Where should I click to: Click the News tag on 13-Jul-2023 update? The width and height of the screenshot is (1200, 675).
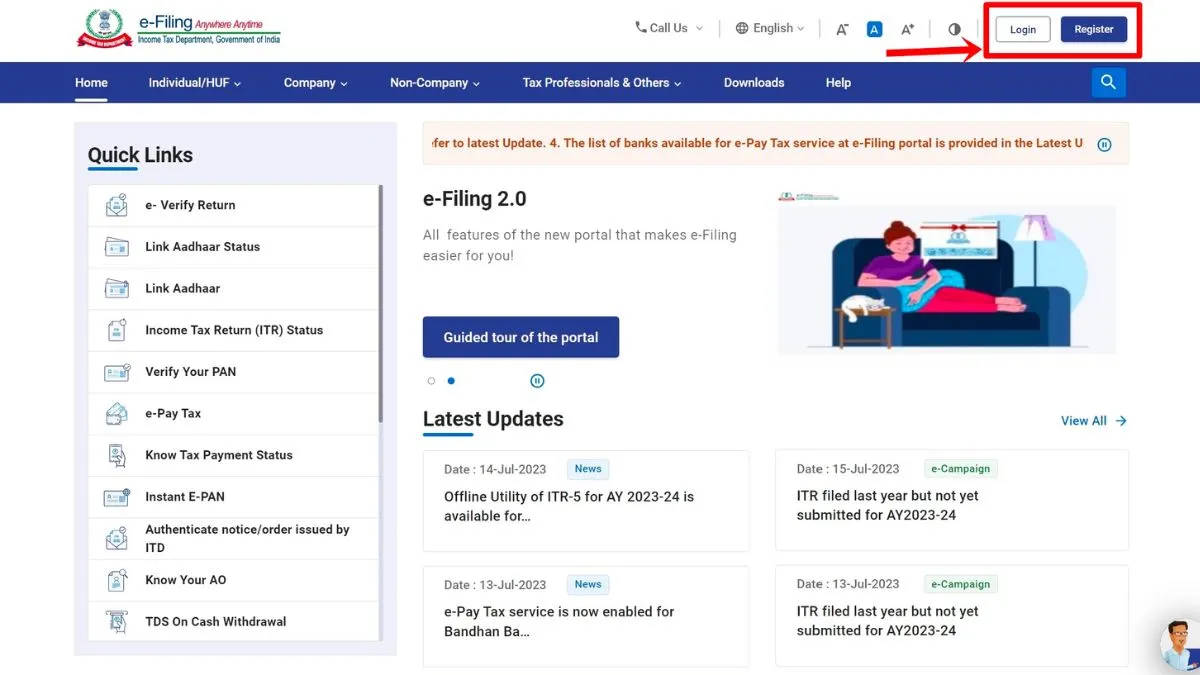(588, 585)
